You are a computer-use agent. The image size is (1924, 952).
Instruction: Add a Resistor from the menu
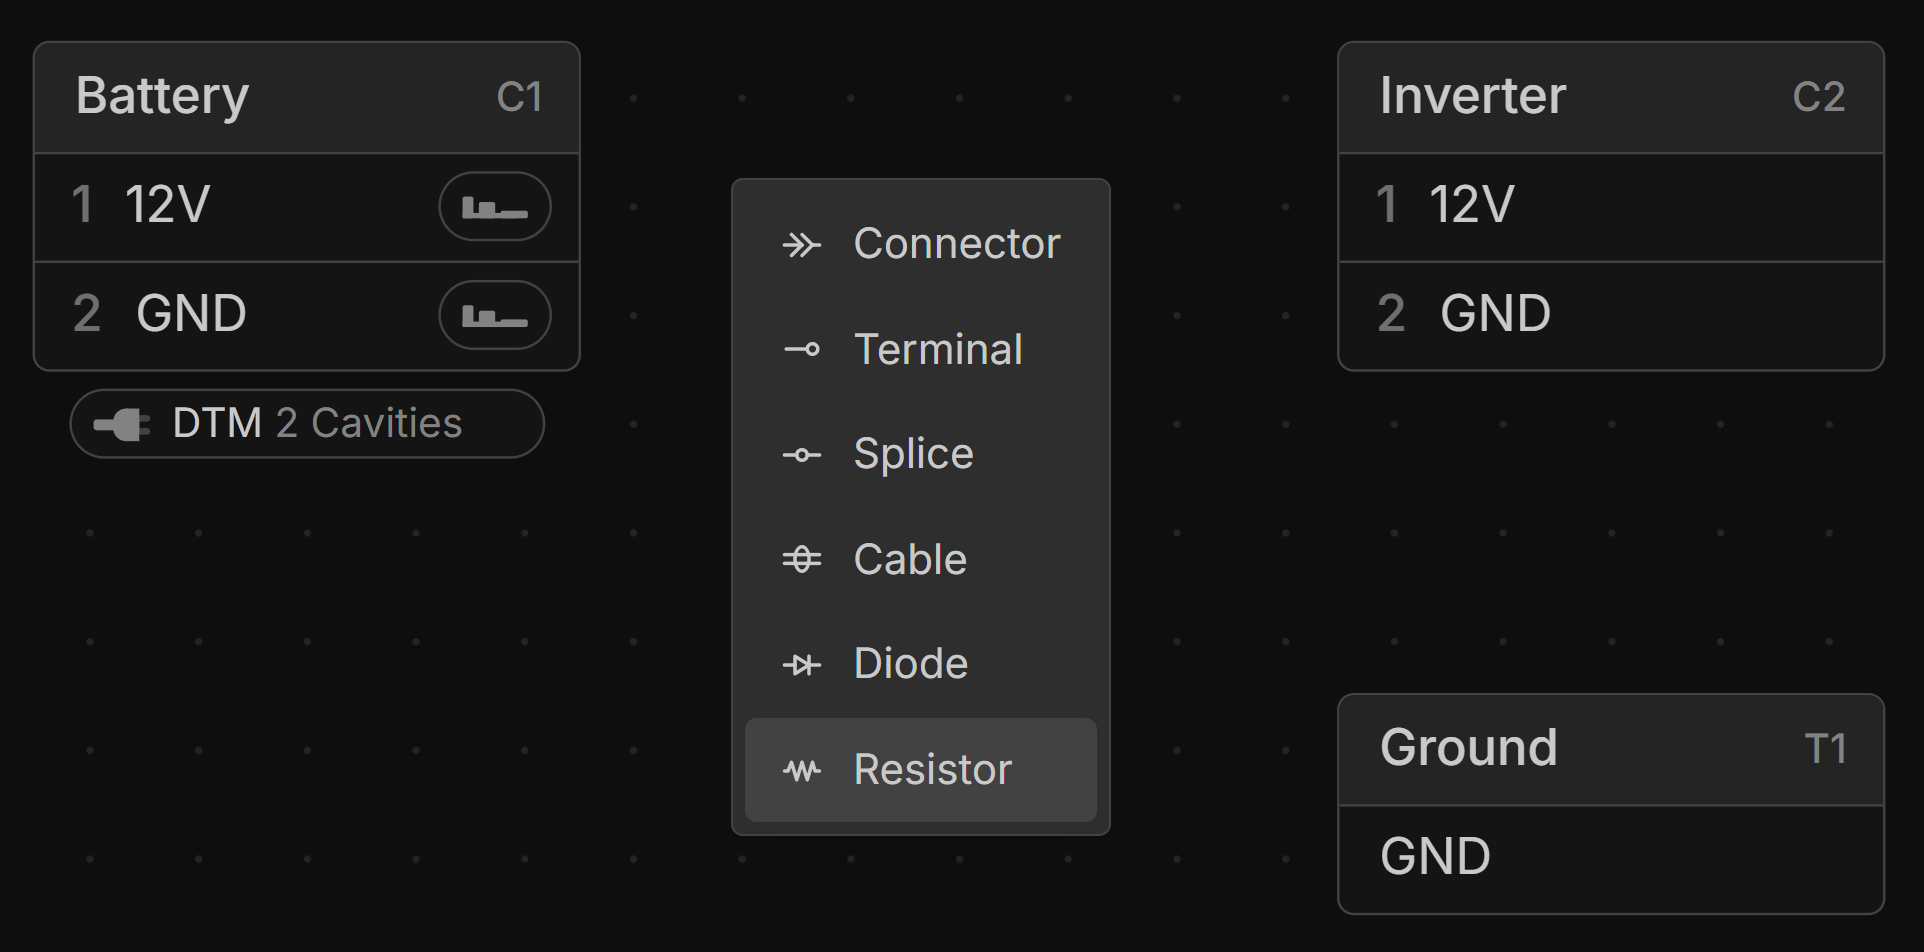(932, 770)
